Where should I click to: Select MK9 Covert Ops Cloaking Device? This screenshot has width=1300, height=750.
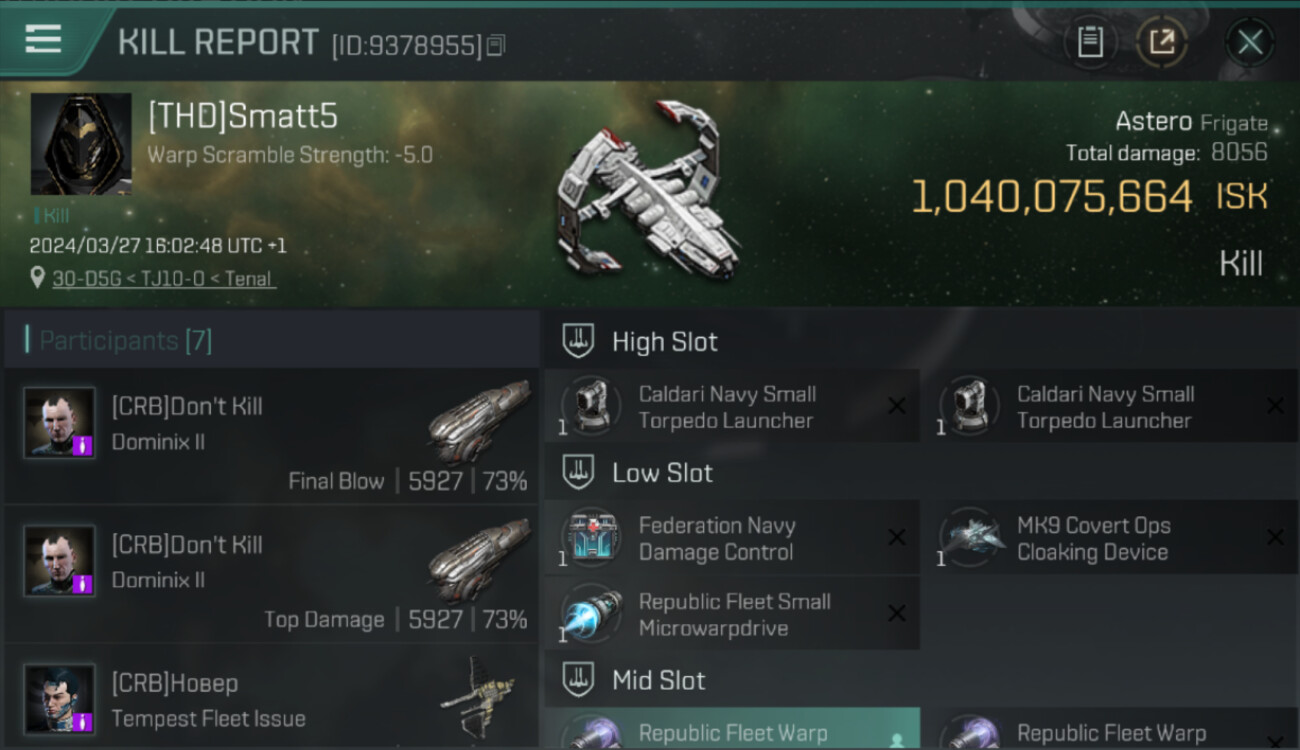click(1110, 538)
